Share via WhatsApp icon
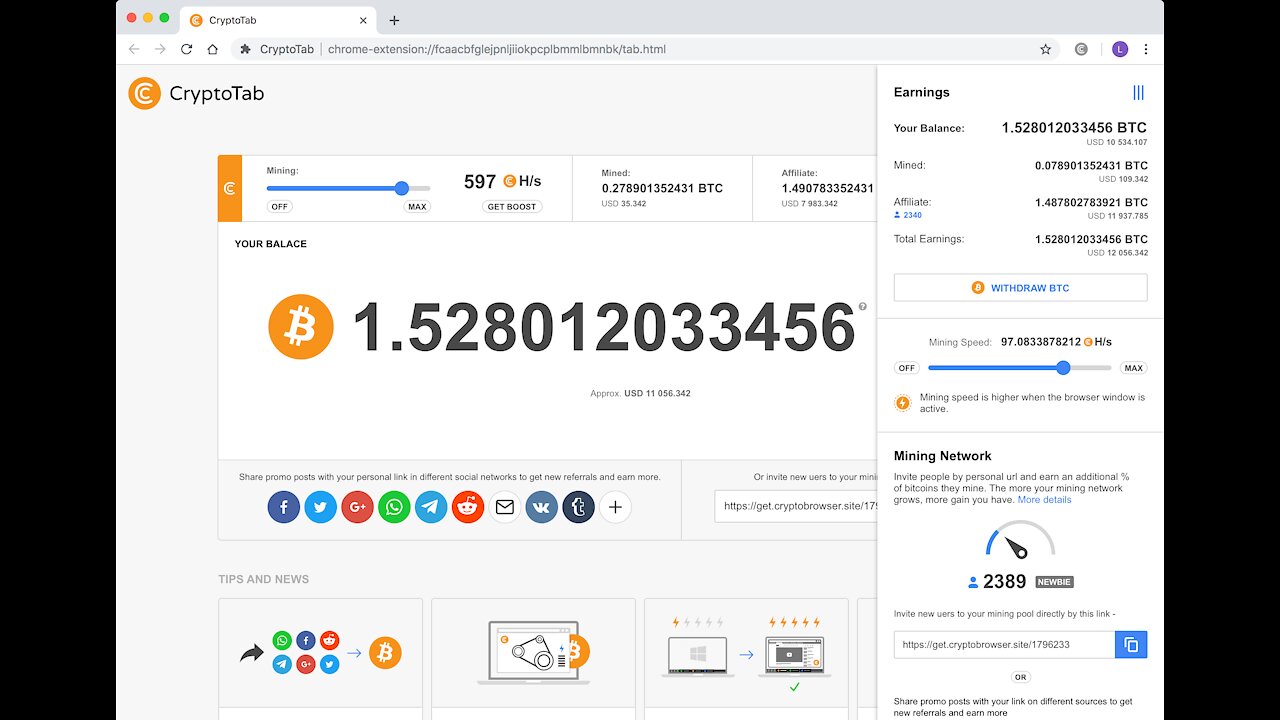This screenshot has height=720, width=1280. 394,507
